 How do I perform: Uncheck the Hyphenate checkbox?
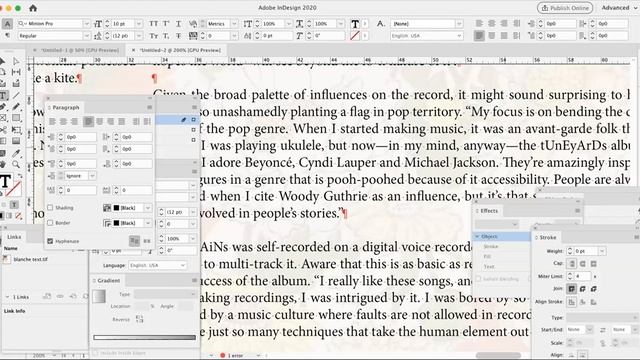pos(50,241)
